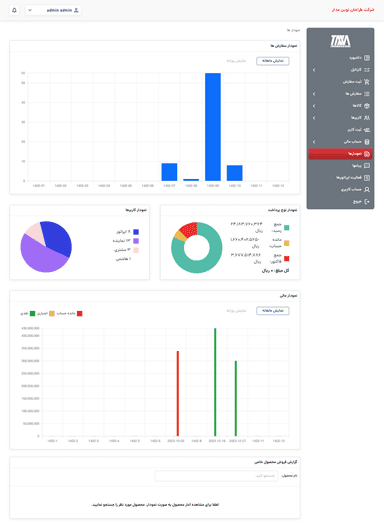The height and width of the screenshot is (524, 384).
Task: Expand the Products submenu chevron
Action: (314, 106)
